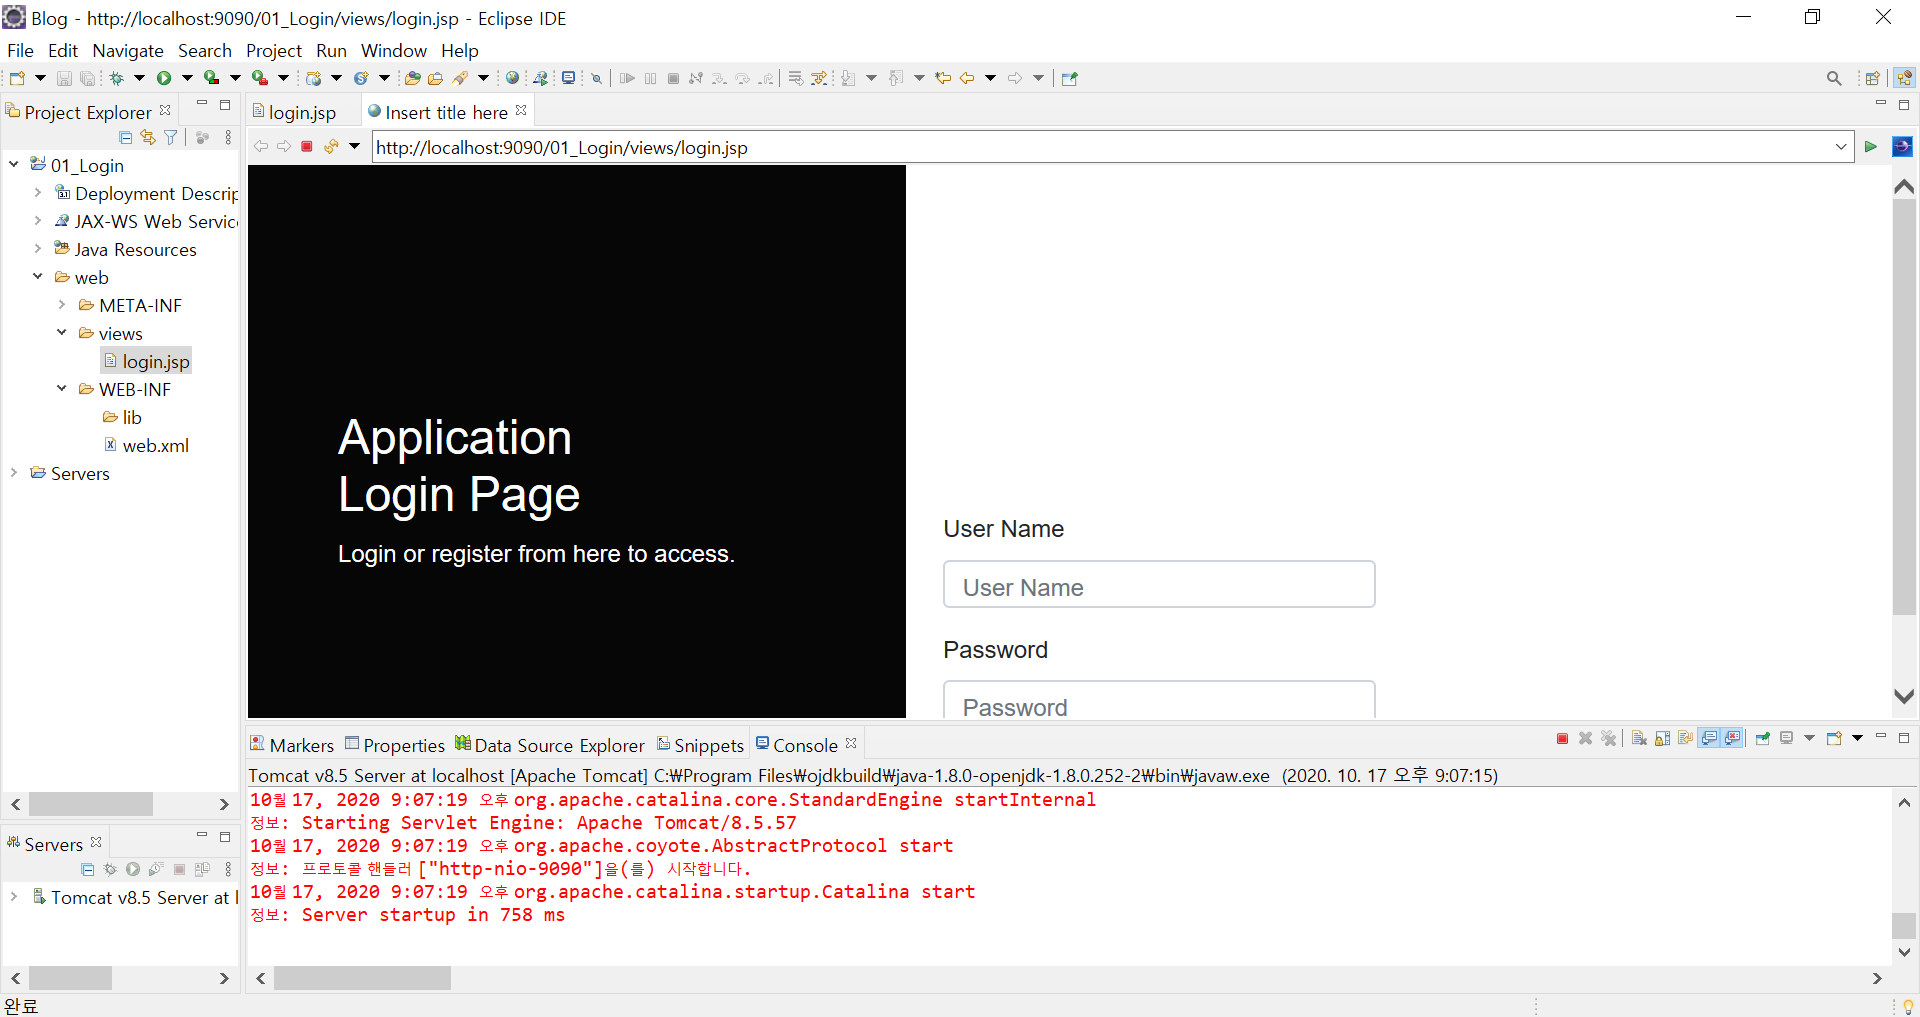
Task: Collapse the 01_Login project node
Action: 14,165
